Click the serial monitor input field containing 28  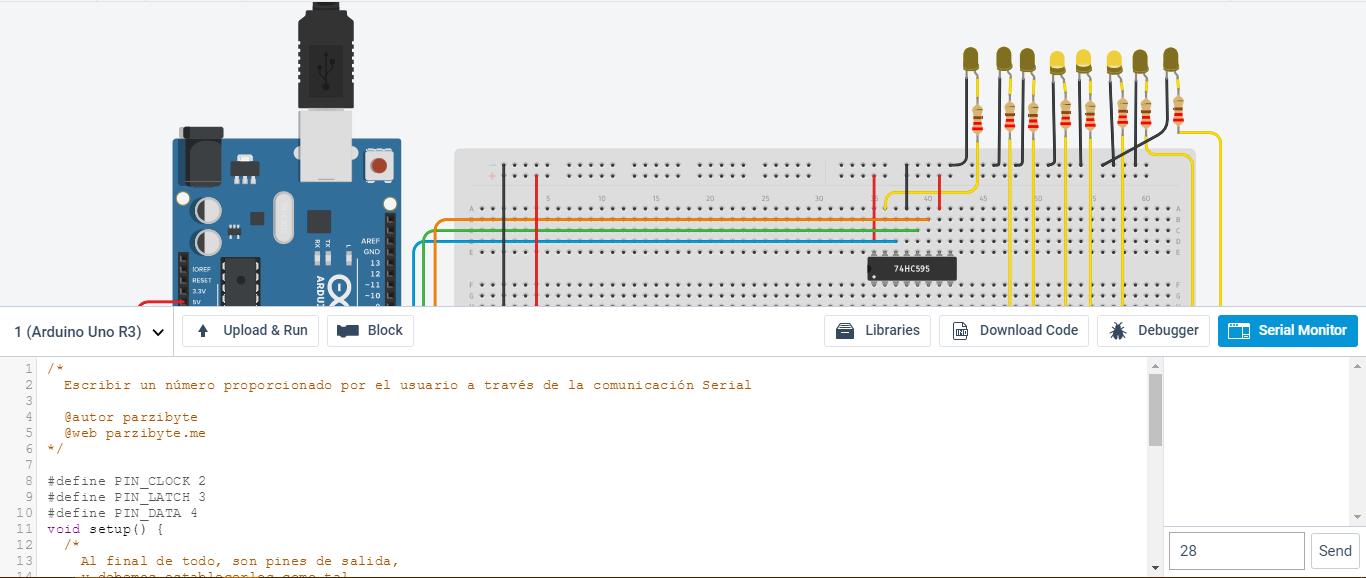1236,551
